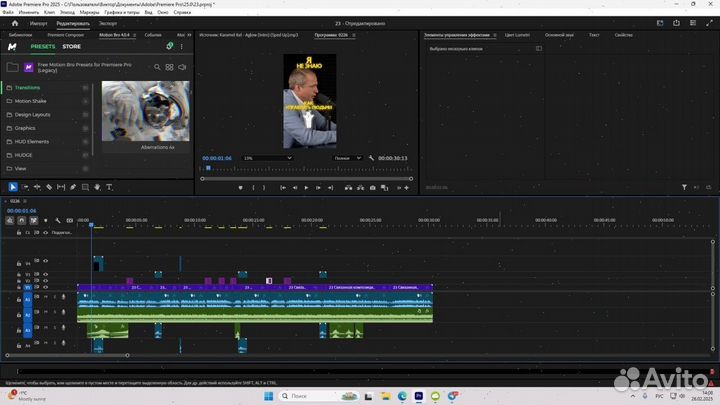Toggle subtitle track eye visibility
The height and width of the screenshot is (405, 720).
45,233
